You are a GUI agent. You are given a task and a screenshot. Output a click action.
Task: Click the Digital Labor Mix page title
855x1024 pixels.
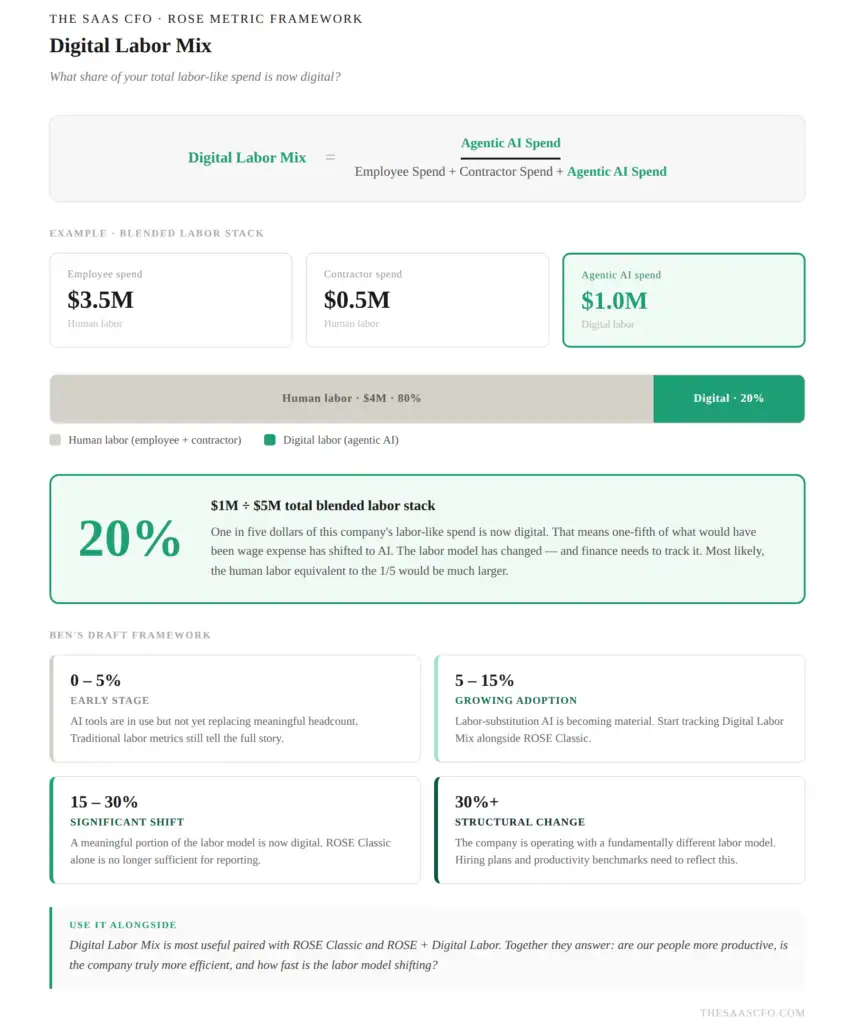[x=131, y=46]
